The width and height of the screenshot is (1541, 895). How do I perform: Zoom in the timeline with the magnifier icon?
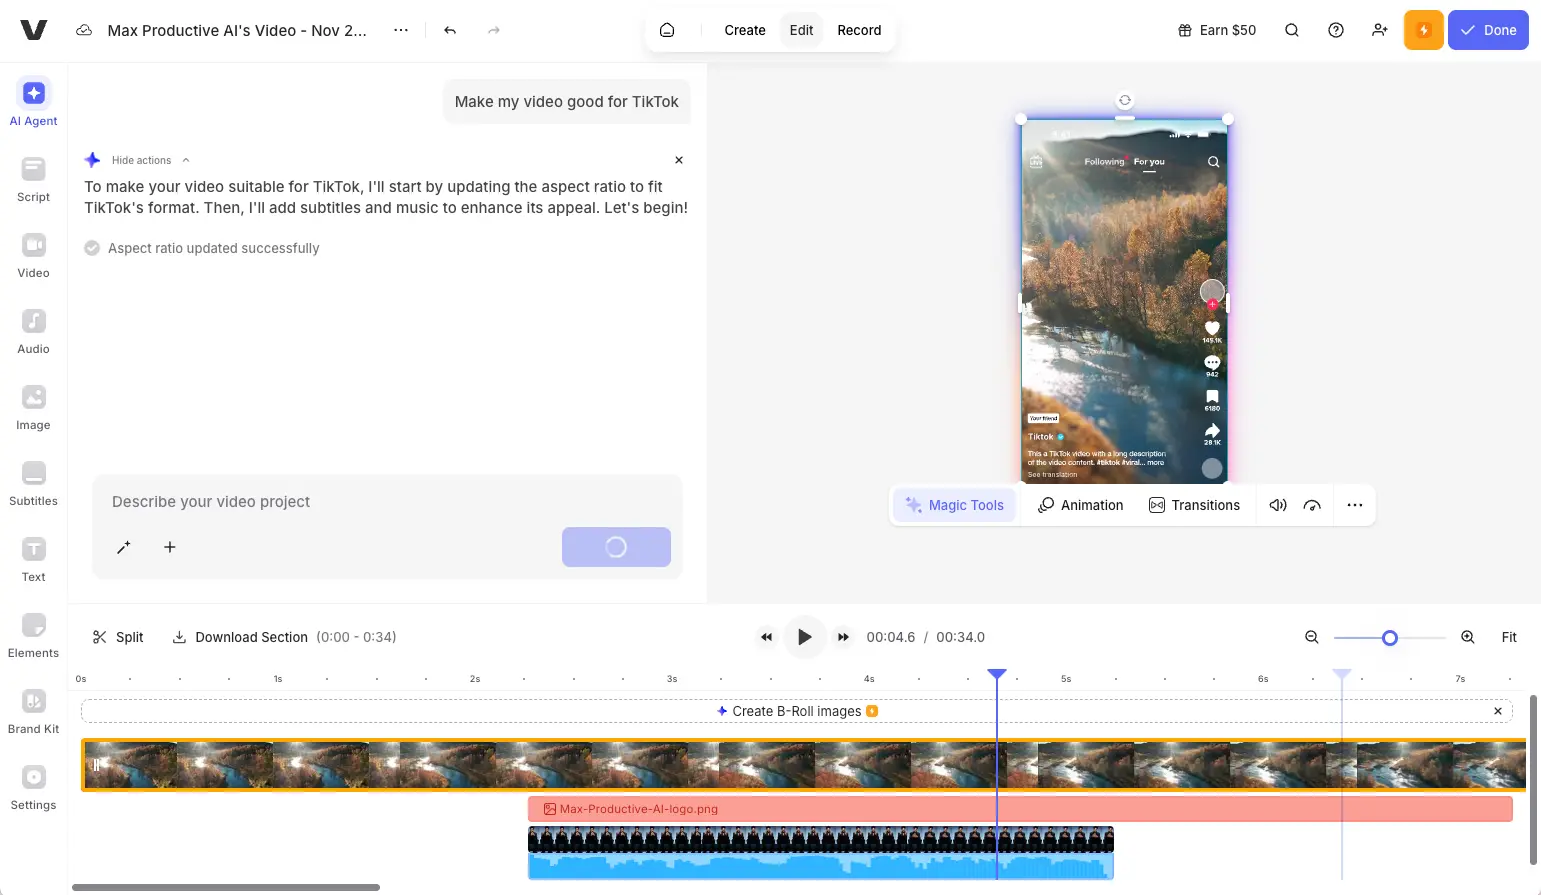tap(1467, 636)
